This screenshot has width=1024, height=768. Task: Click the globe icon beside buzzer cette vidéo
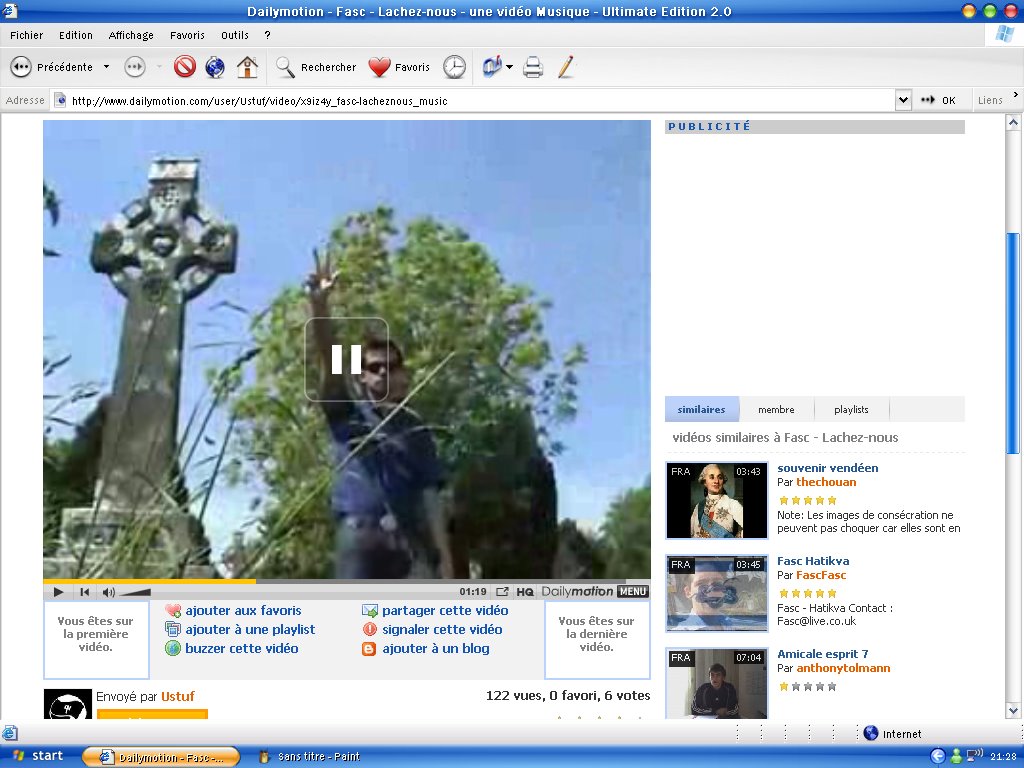pyautogui.click(x=173, y=648)
